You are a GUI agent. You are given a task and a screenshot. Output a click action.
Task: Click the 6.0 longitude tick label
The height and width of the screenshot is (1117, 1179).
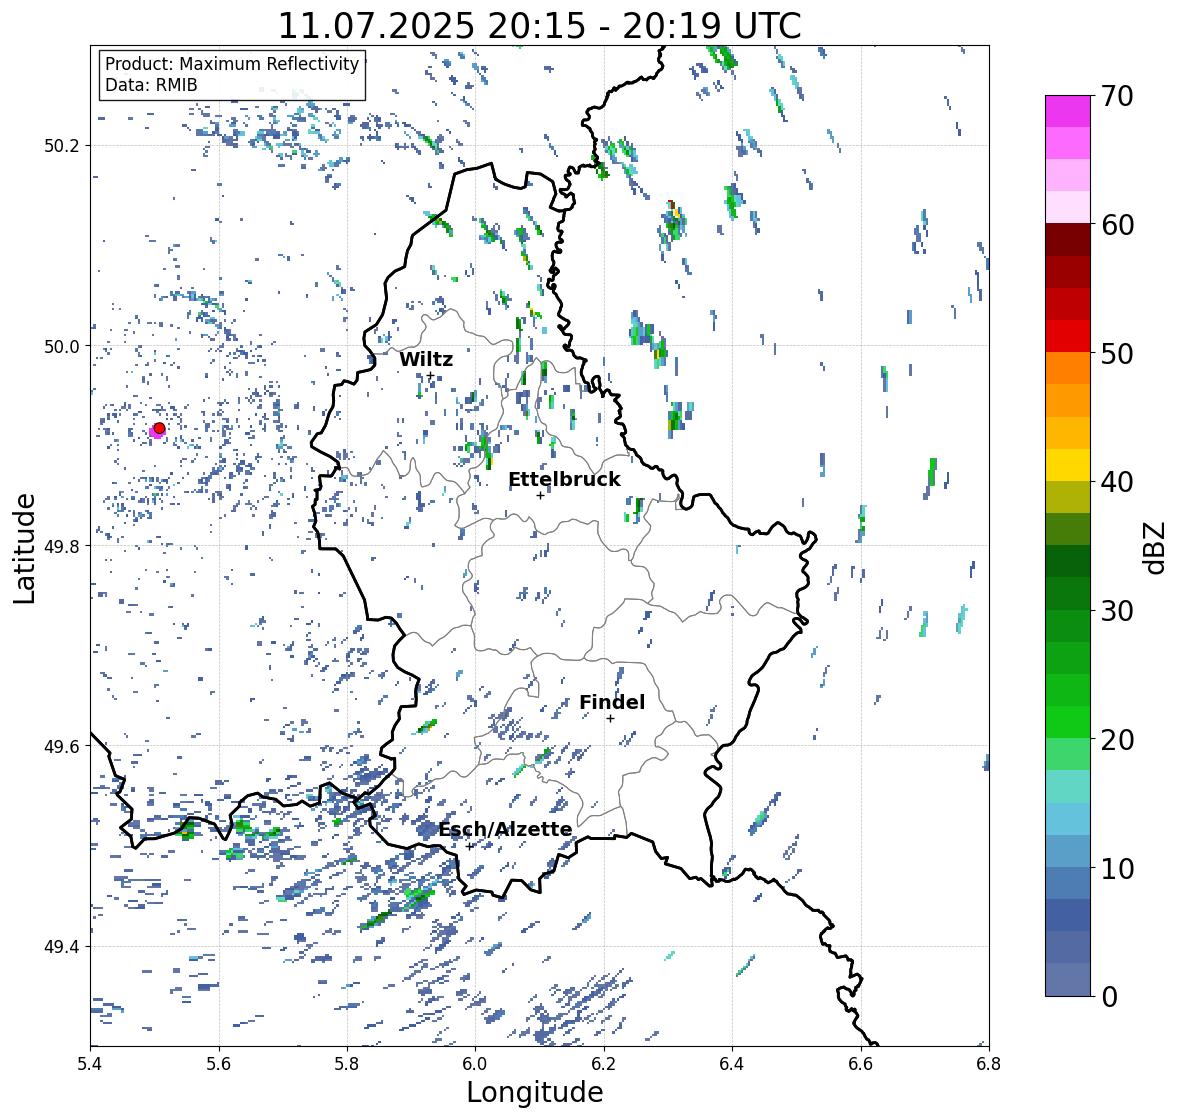pos(475,1064)
